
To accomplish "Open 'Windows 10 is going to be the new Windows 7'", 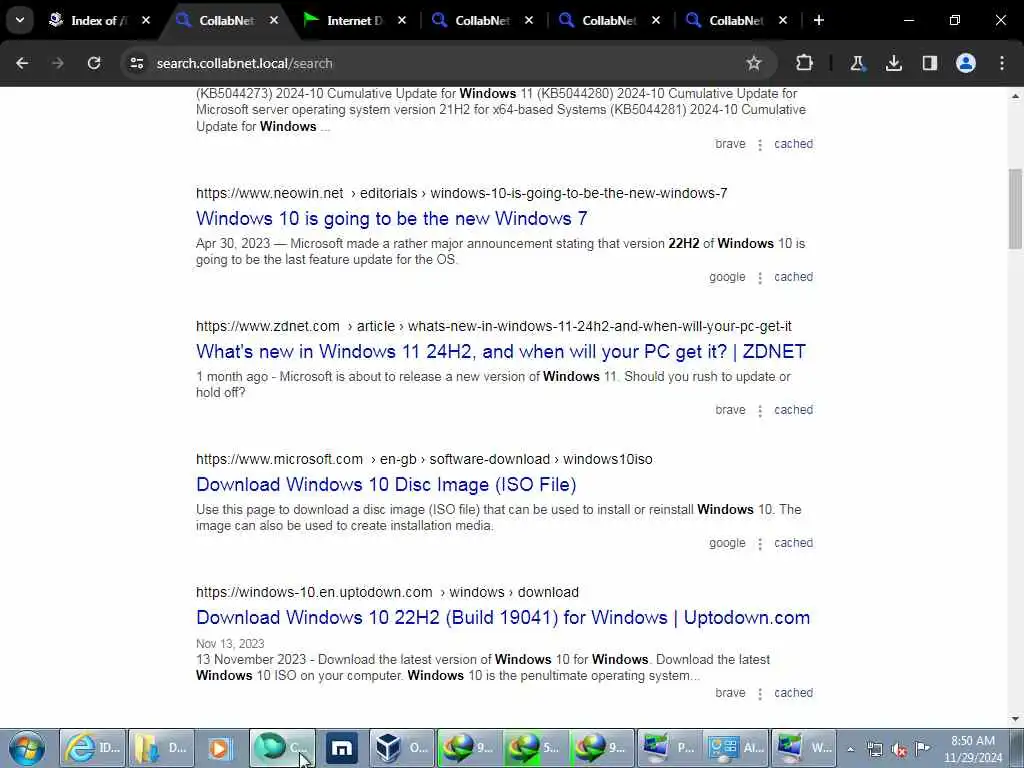I will click(391, 218).
